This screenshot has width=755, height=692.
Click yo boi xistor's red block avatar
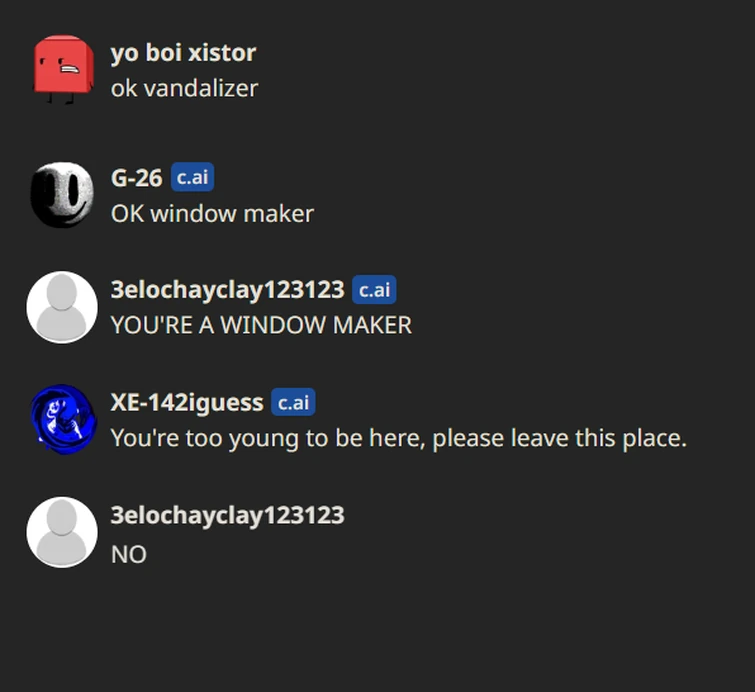coord(63,69)
